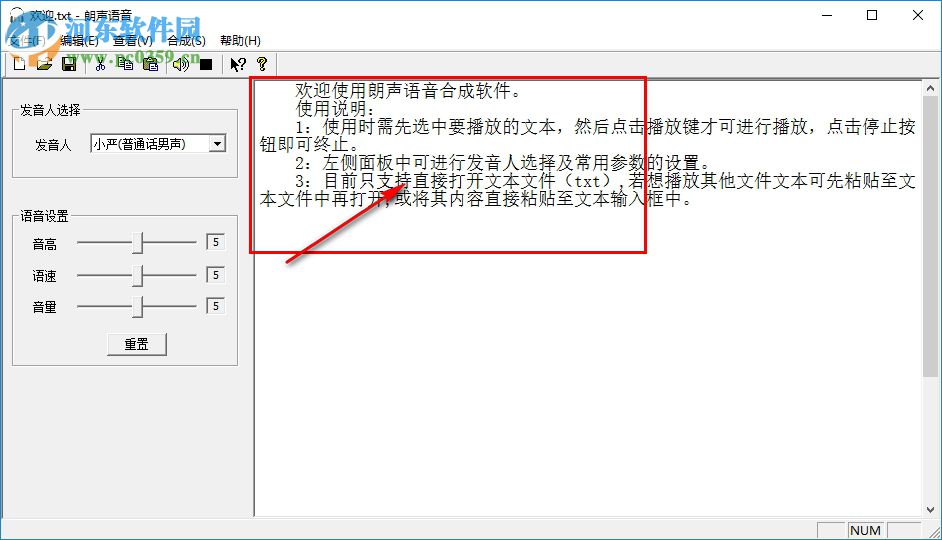The width and height of the screenshot is (942, 540).
Task: Expand the 发音人 voice dropdown
Action: (217, 144)
